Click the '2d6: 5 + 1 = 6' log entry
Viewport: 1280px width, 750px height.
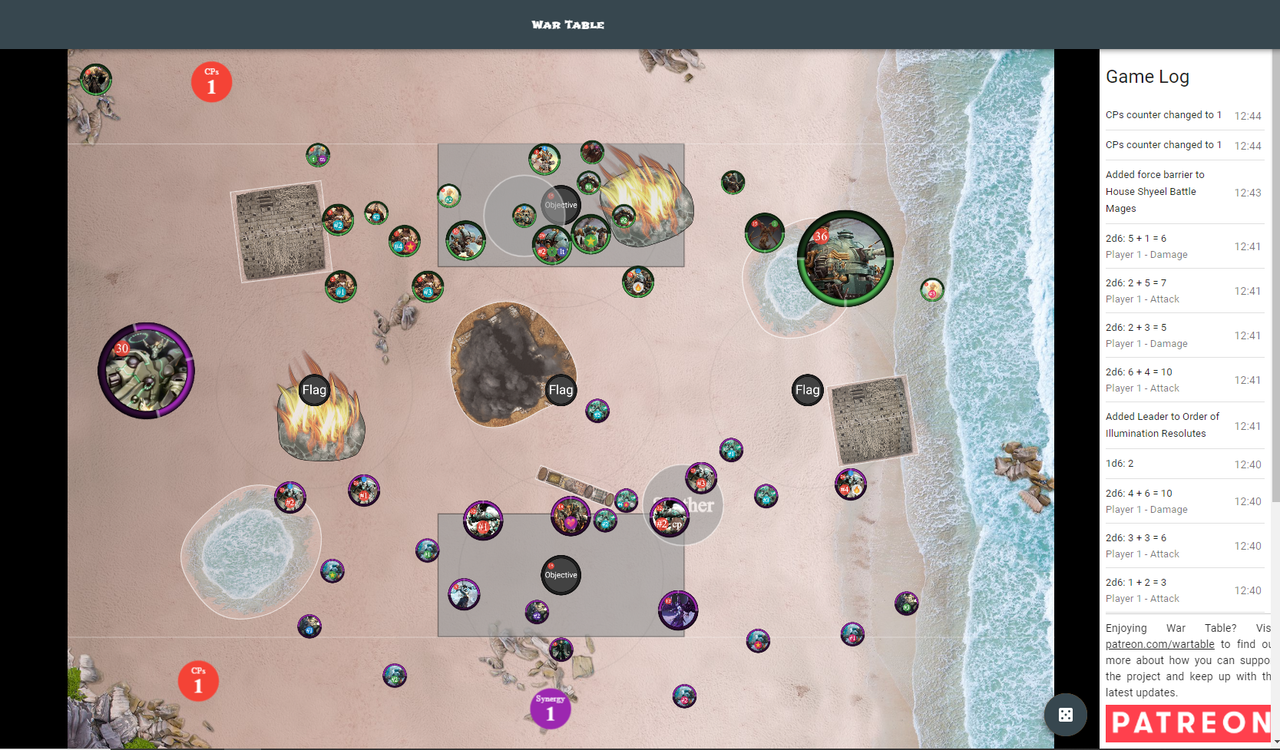[x=1184, y=246]
